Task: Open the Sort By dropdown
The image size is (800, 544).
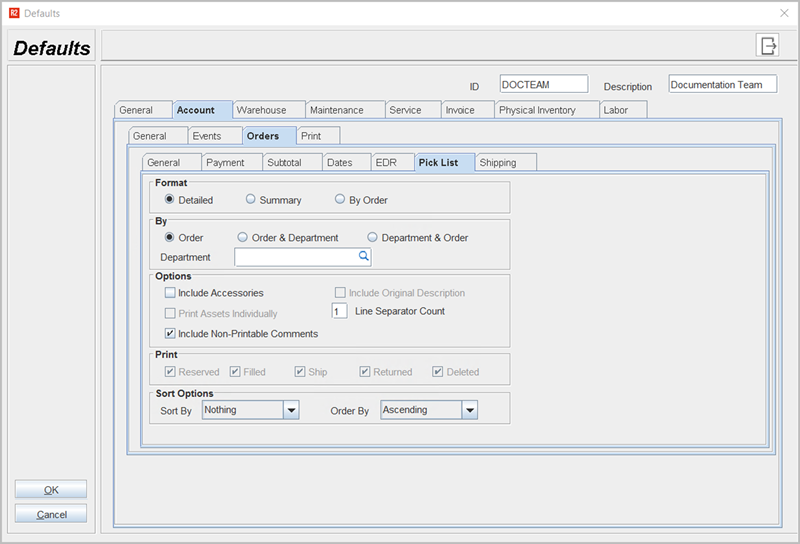Action: (x=290, y=410)
